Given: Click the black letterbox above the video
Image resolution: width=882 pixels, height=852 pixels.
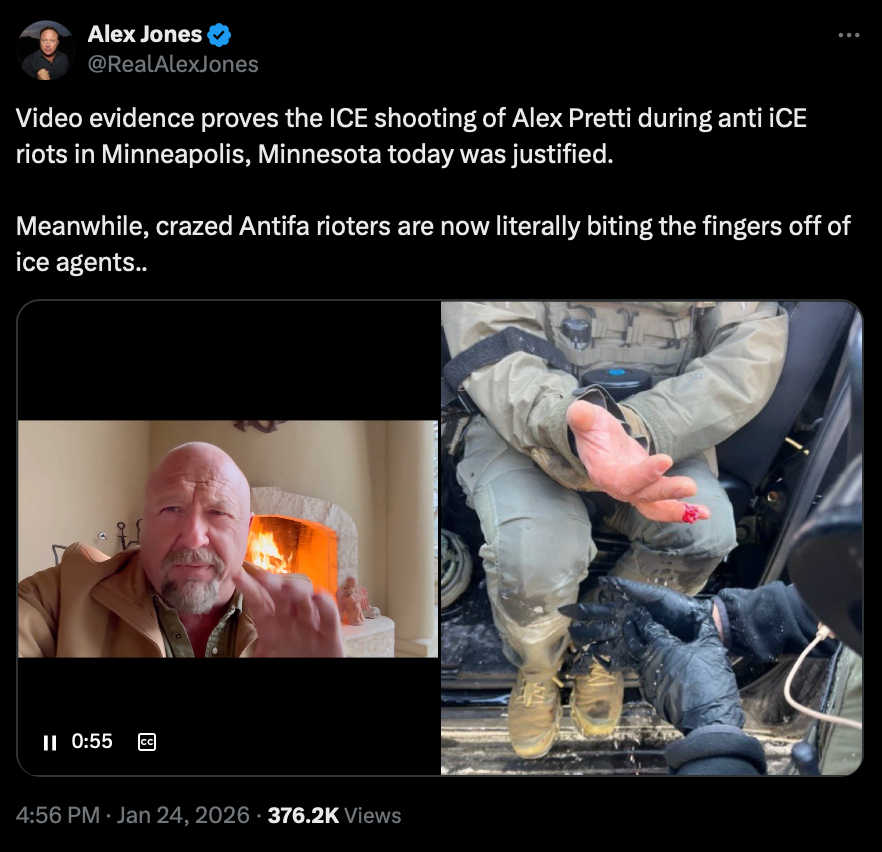Looking at the screenshot, I should pyautogui.click(x=228, y=360).
